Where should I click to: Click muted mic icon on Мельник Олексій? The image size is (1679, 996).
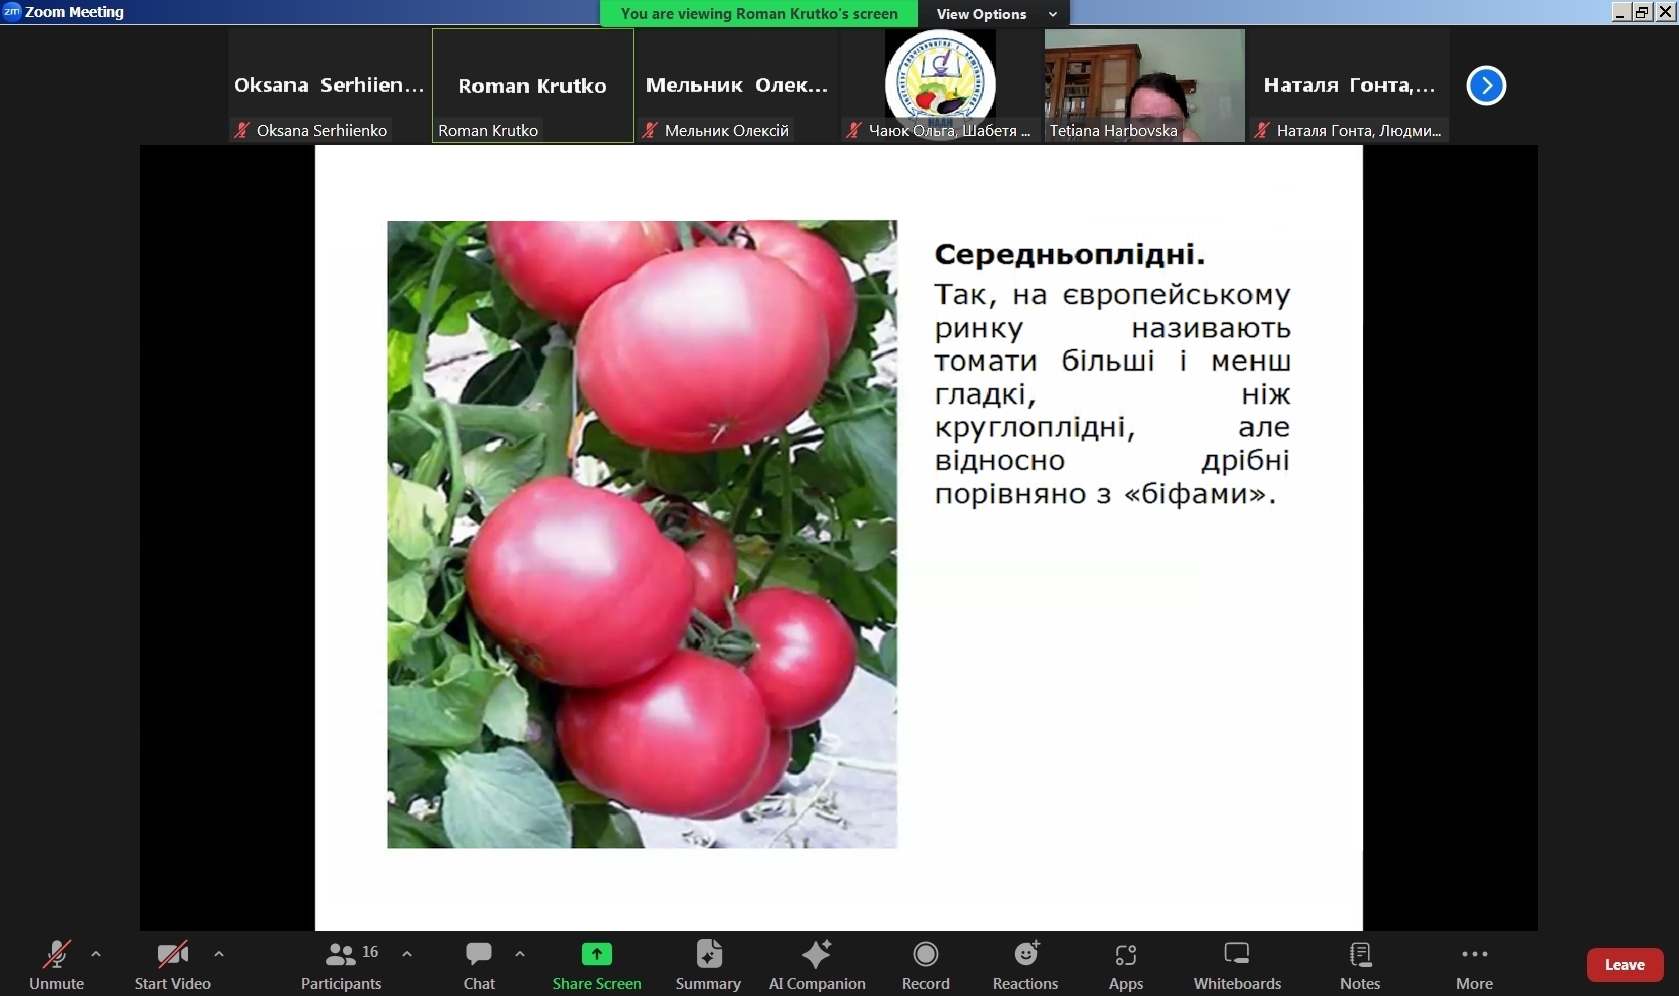click(x=649, y=130)
